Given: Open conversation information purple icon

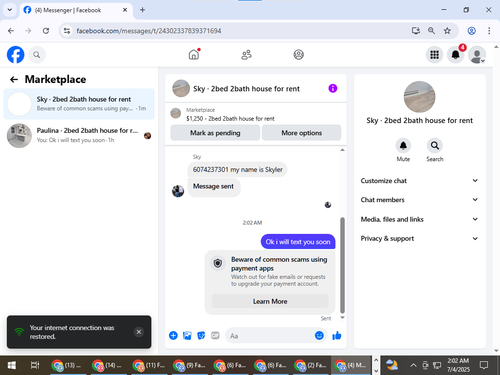Looking at the screenshot, I should tap(333, 88).
